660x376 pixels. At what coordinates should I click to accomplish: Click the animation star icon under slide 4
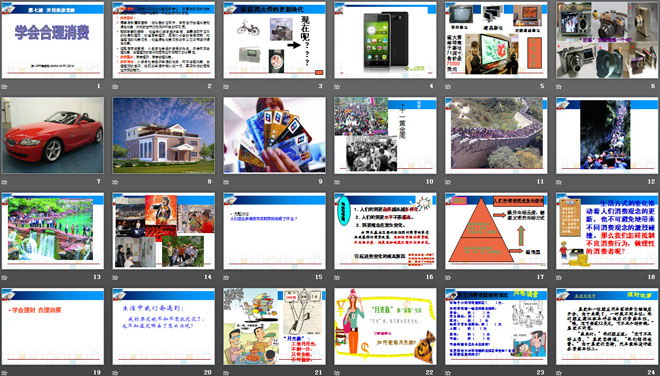[x=337, y=86]
